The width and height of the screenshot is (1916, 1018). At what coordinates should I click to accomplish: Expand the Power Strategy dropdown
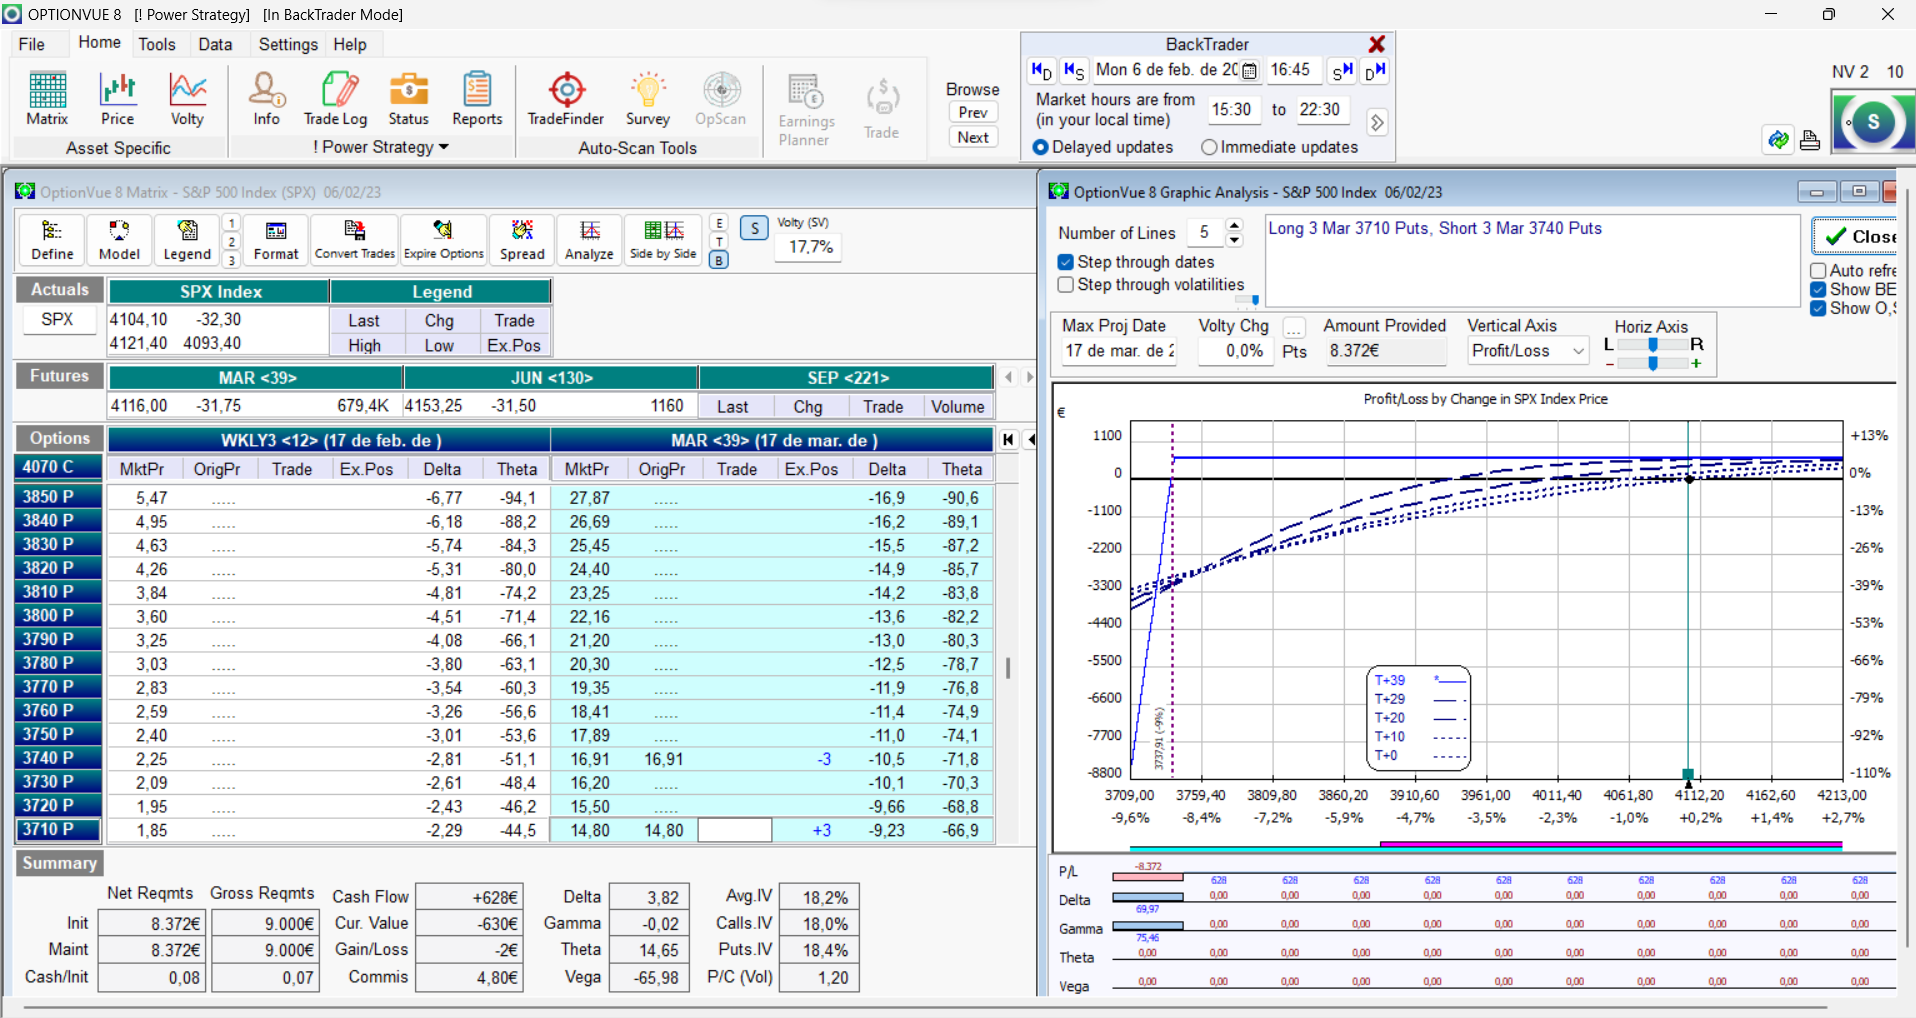click(x=444, y=147)
